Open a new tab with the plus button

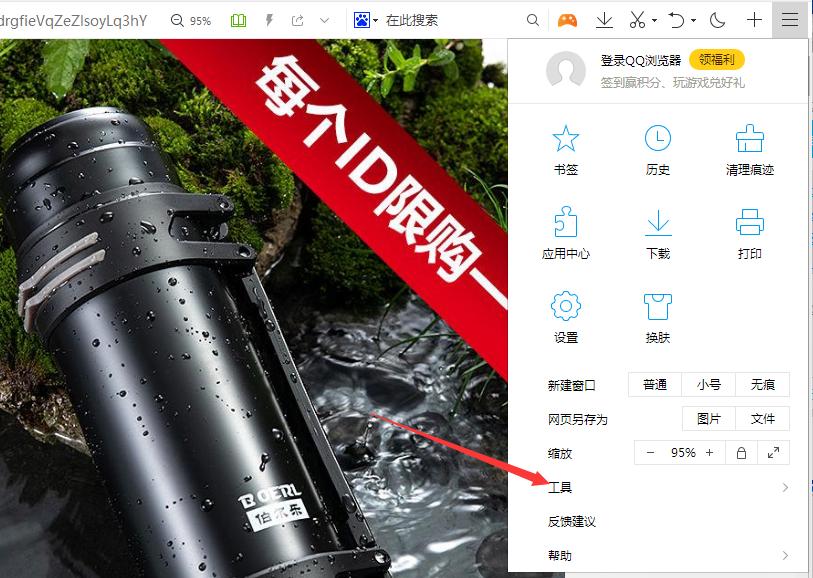pyautogui.click(x=755, y=20)
